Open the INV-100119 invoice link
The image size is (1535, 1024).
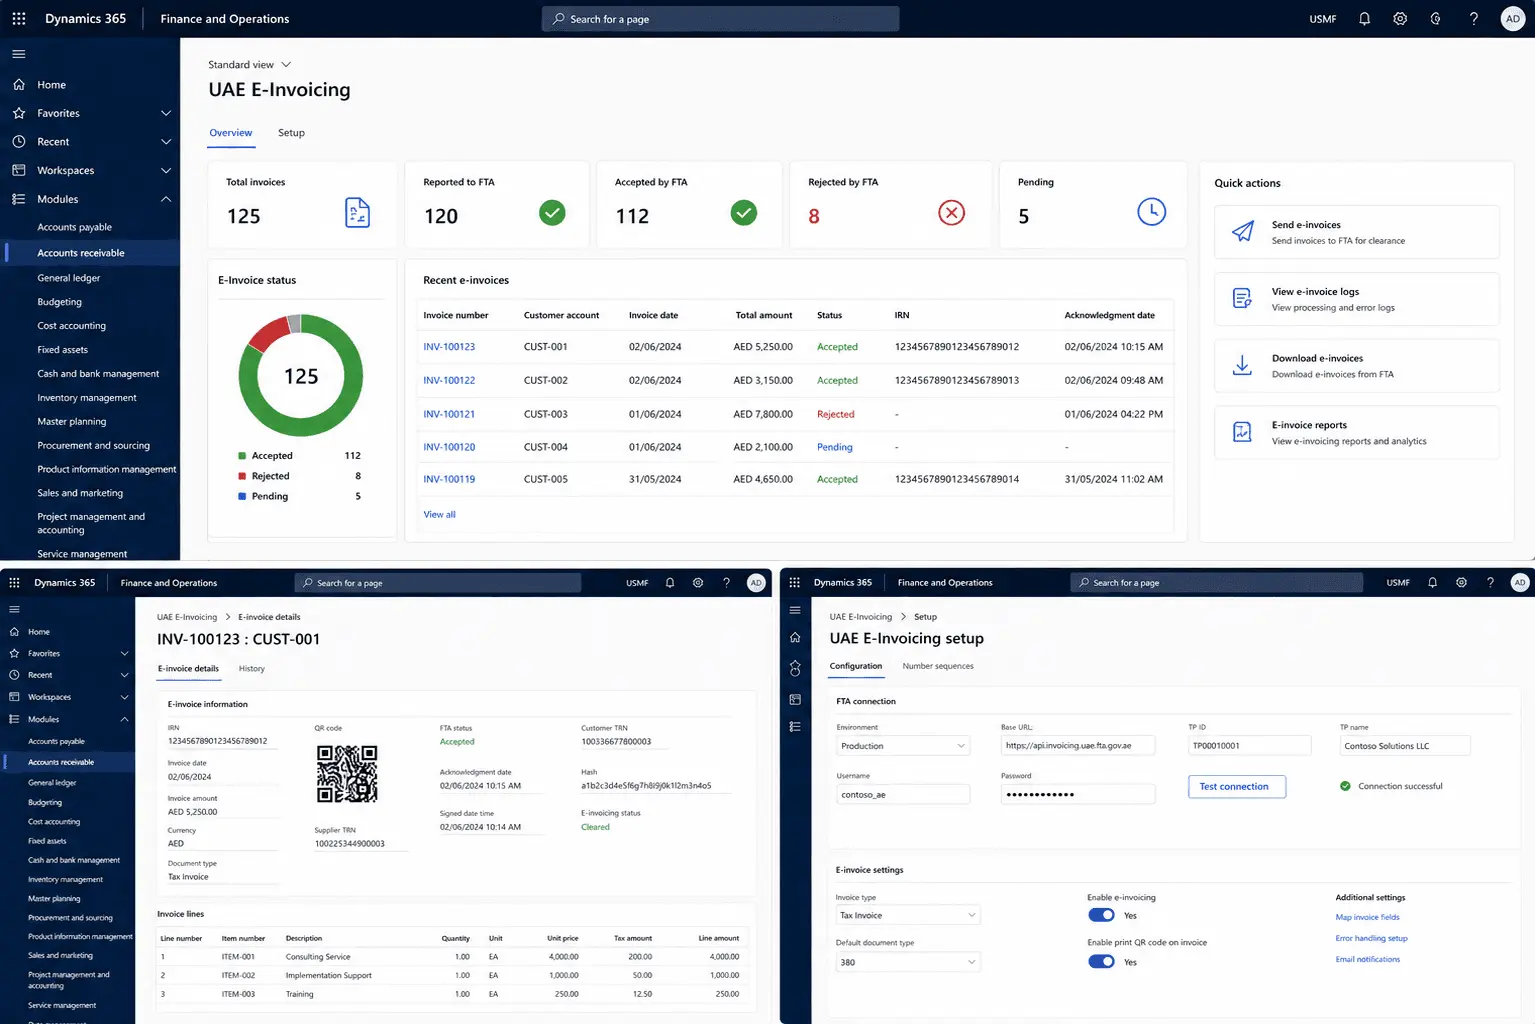(x=449, y=480)
